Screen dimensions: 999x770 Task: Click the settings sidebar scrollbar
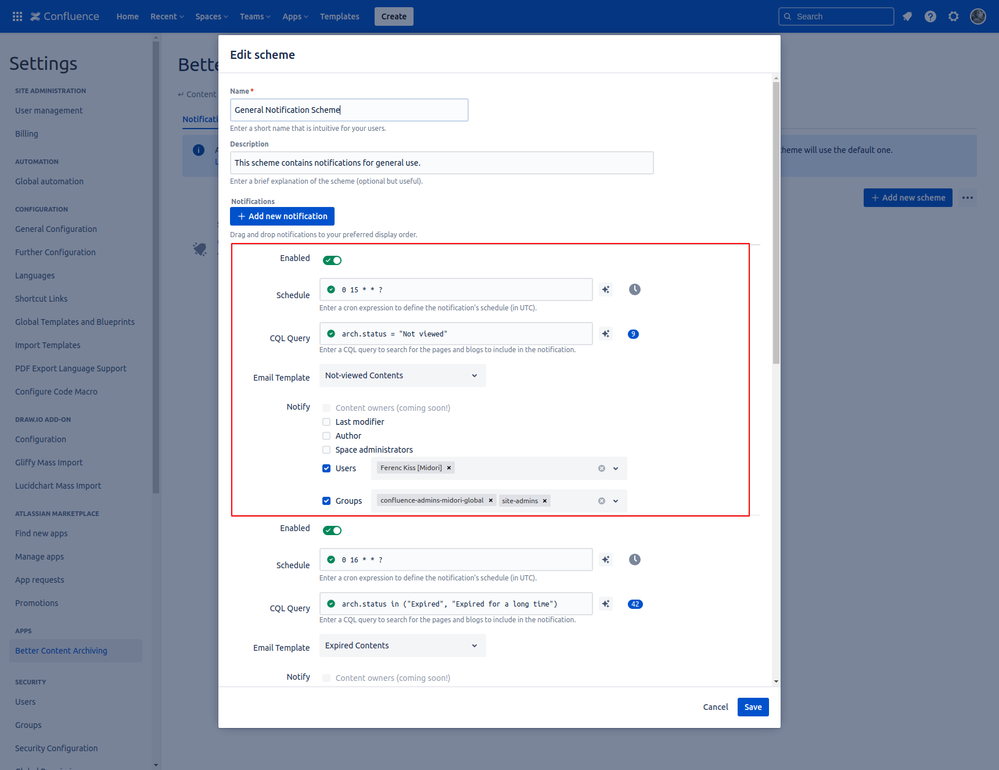156,267
